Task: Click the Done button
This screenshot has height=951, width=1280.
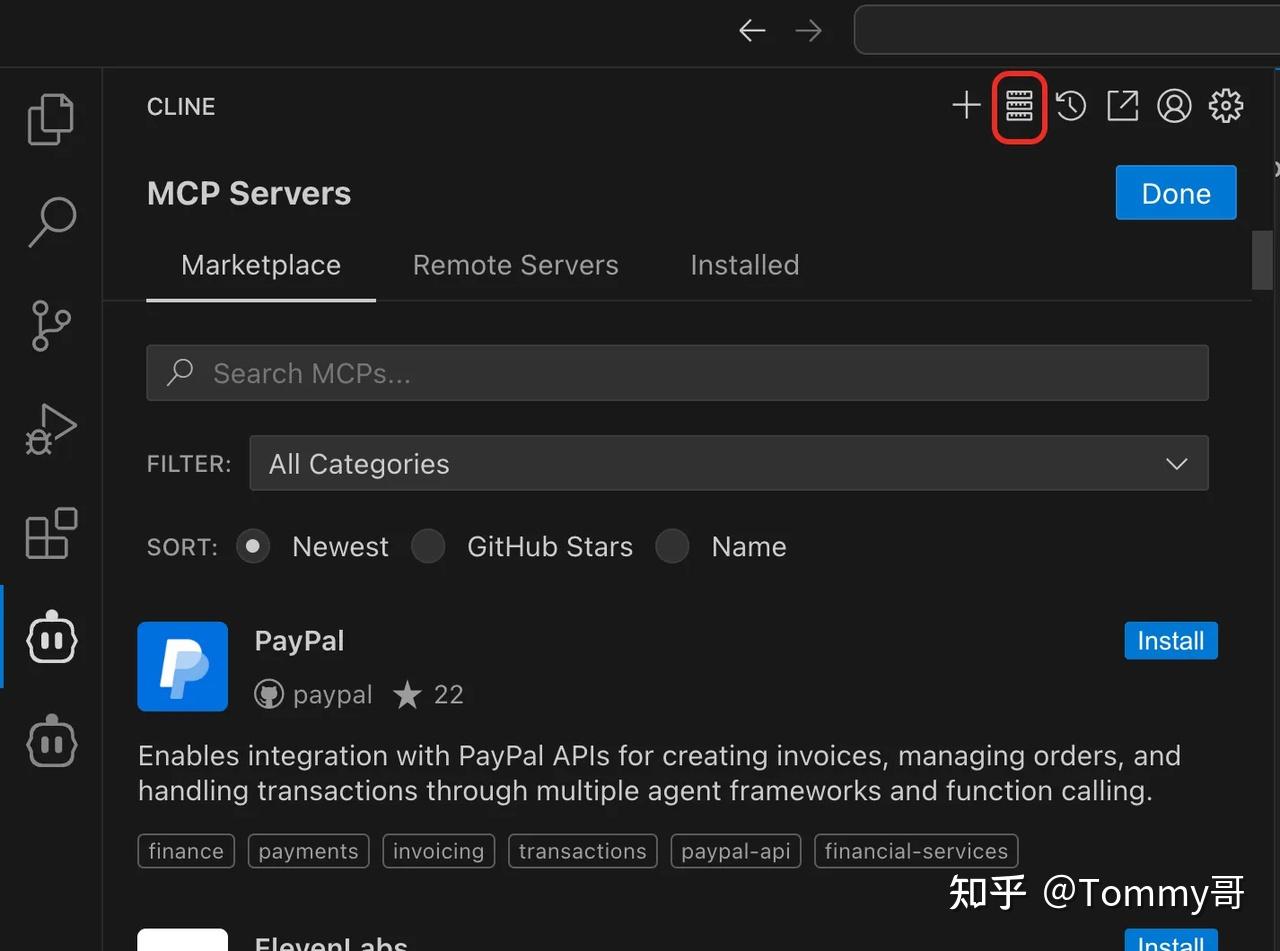Action: tap(1176, 192)
